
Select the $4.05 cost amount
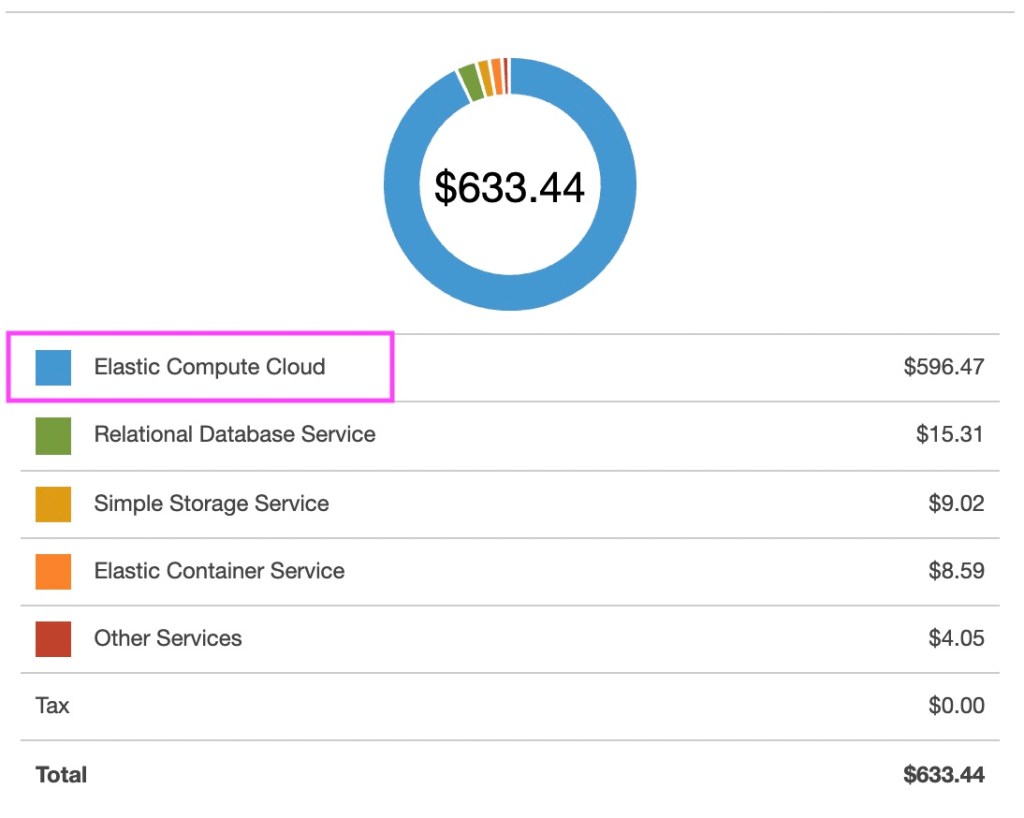(955, 639)
